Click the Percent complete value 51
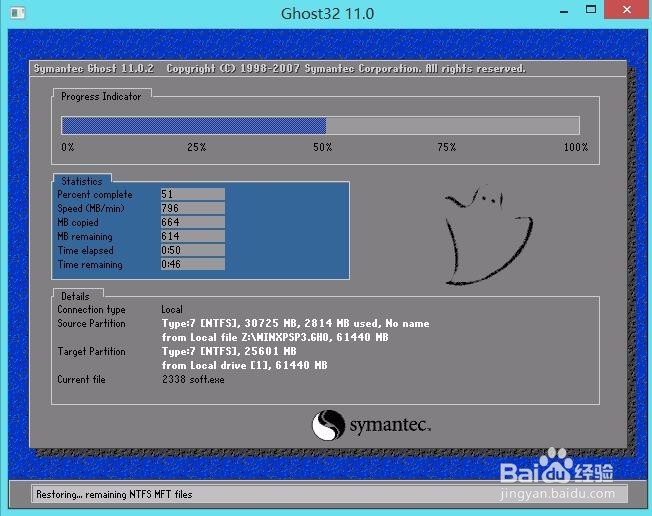652x516 pixels. (193, 194)
